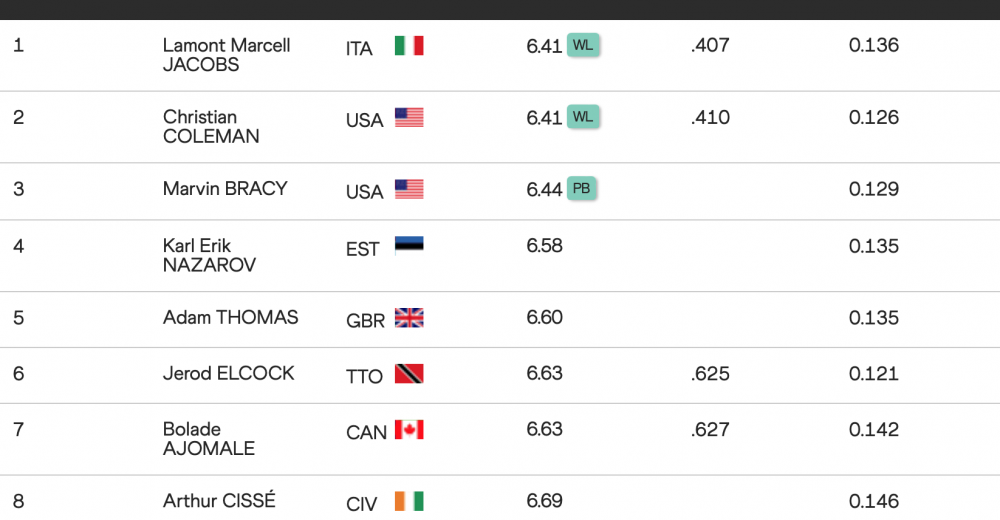Click the PB badge for Marvin Bracy
The image size is (1000, 520).
click(x=582, y=188)
